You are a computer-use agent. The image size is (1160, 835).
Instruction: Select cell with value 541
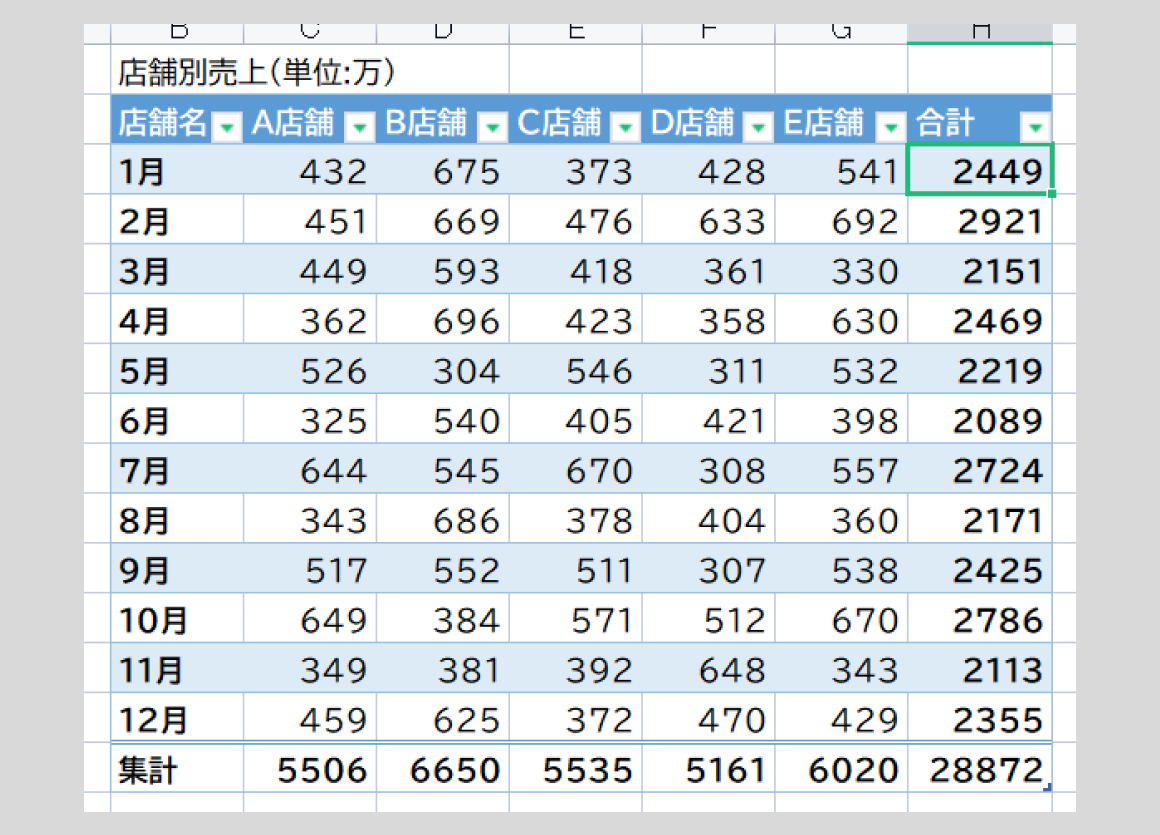(841, 170)
